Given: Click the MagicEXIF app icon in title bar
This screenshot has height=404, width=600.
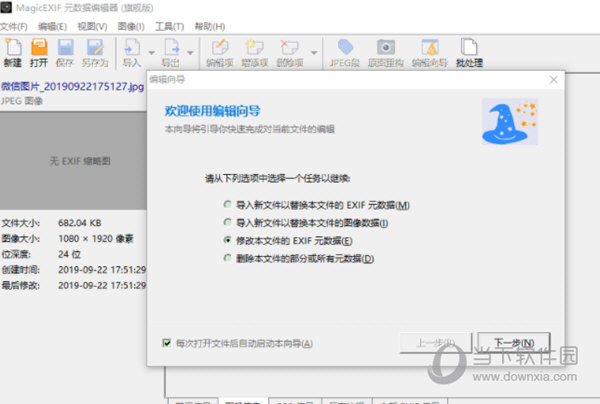Looking at the screenshot, I should click(6, 7).
